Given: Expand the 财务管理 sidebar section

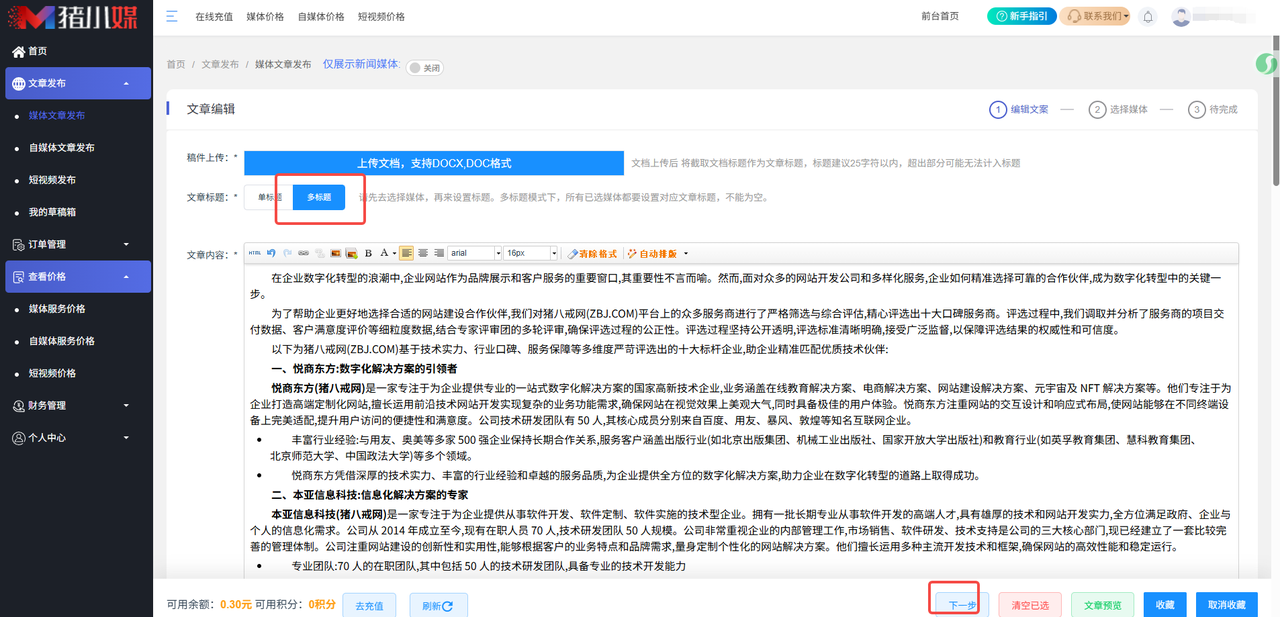Looking at the screenshot, I should pyautogui.click(x=78, y=405).
